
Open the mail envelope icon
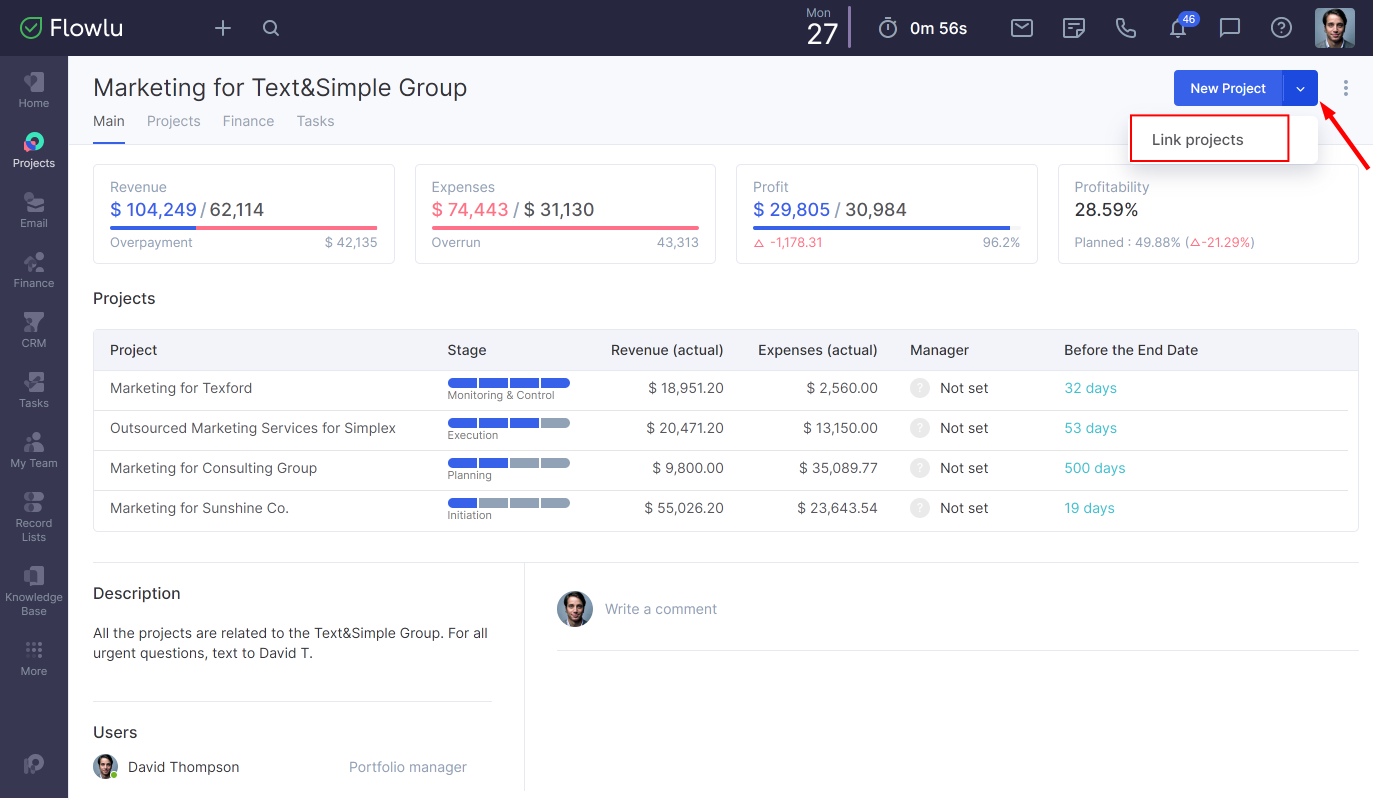pos(1022,28)
